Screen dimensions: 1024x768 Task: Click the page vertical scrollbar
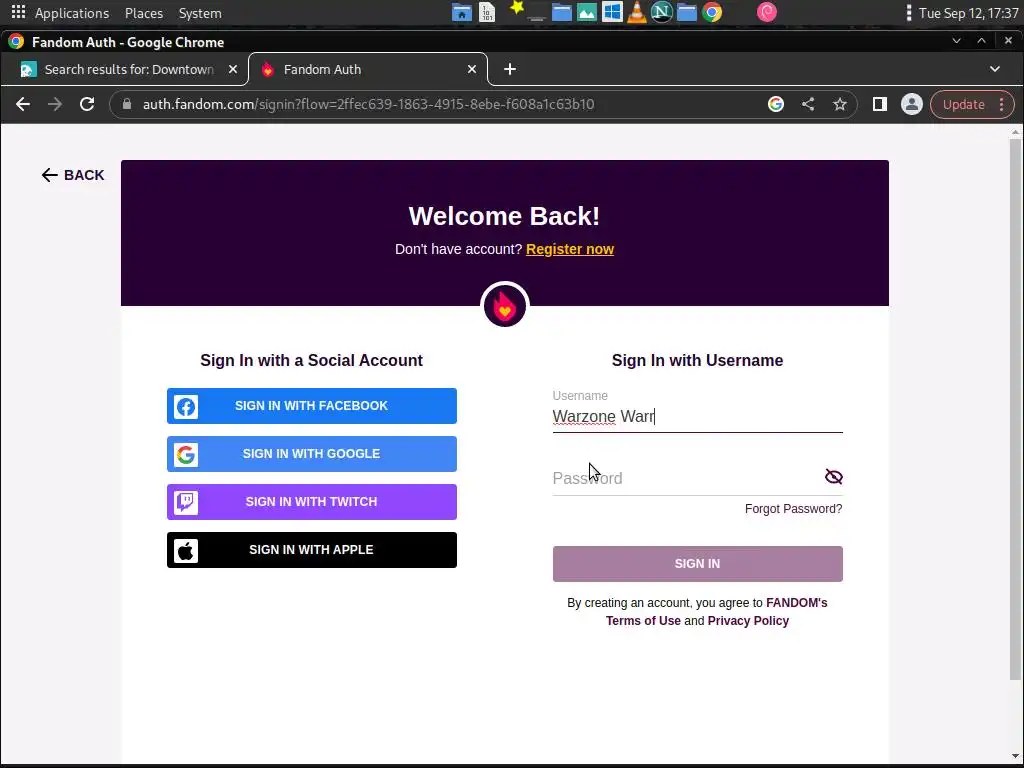click(1015, 408)
